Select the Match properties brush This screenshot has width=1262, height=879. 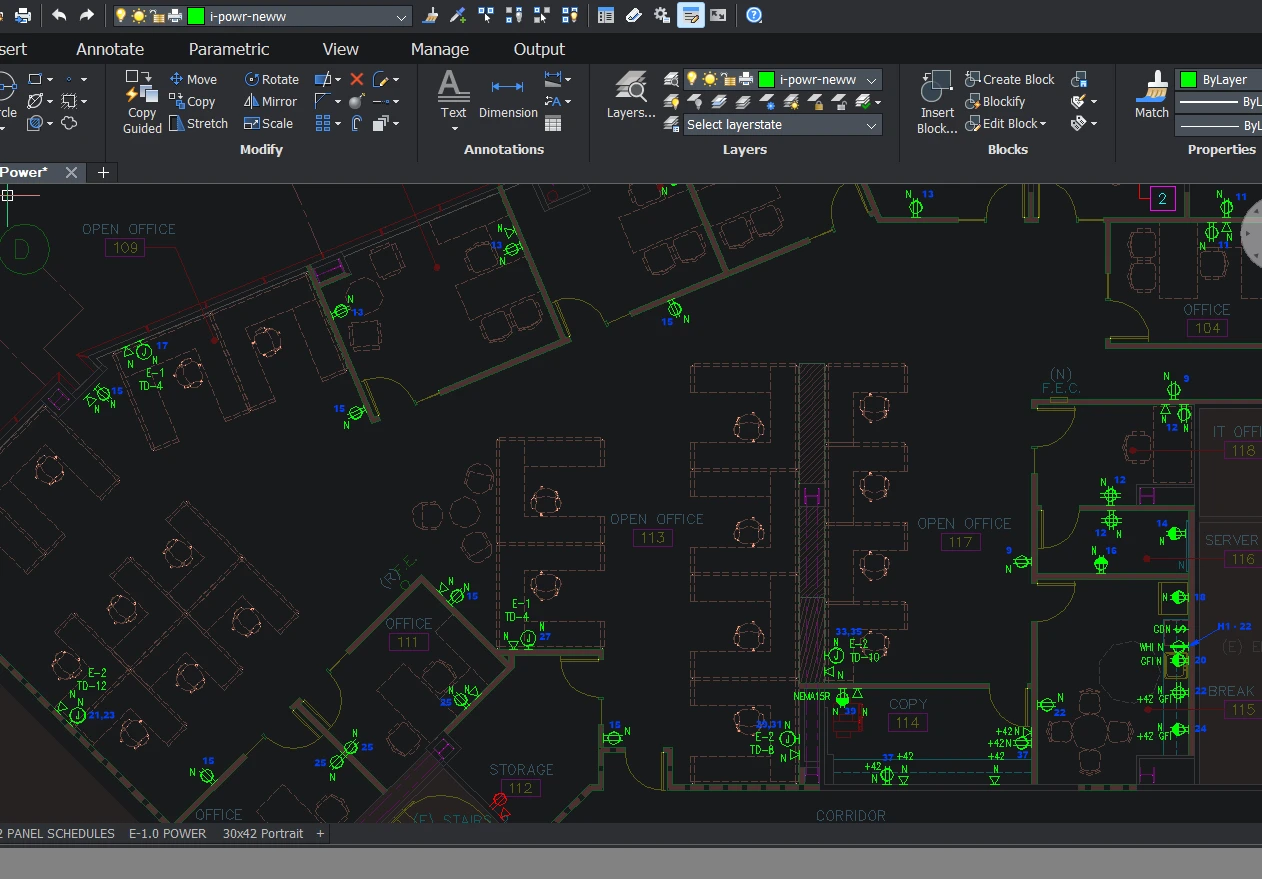point(1152,95)
